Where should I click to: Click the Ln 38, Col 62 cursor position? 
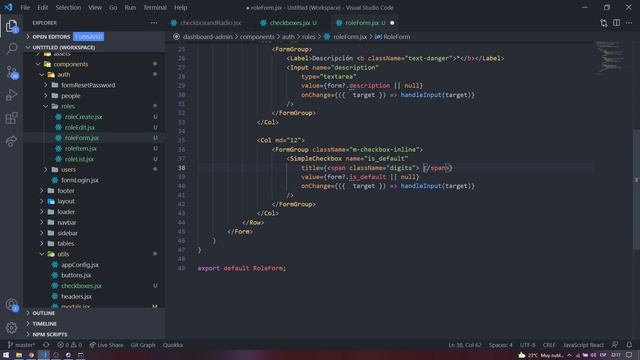(464, 345)
